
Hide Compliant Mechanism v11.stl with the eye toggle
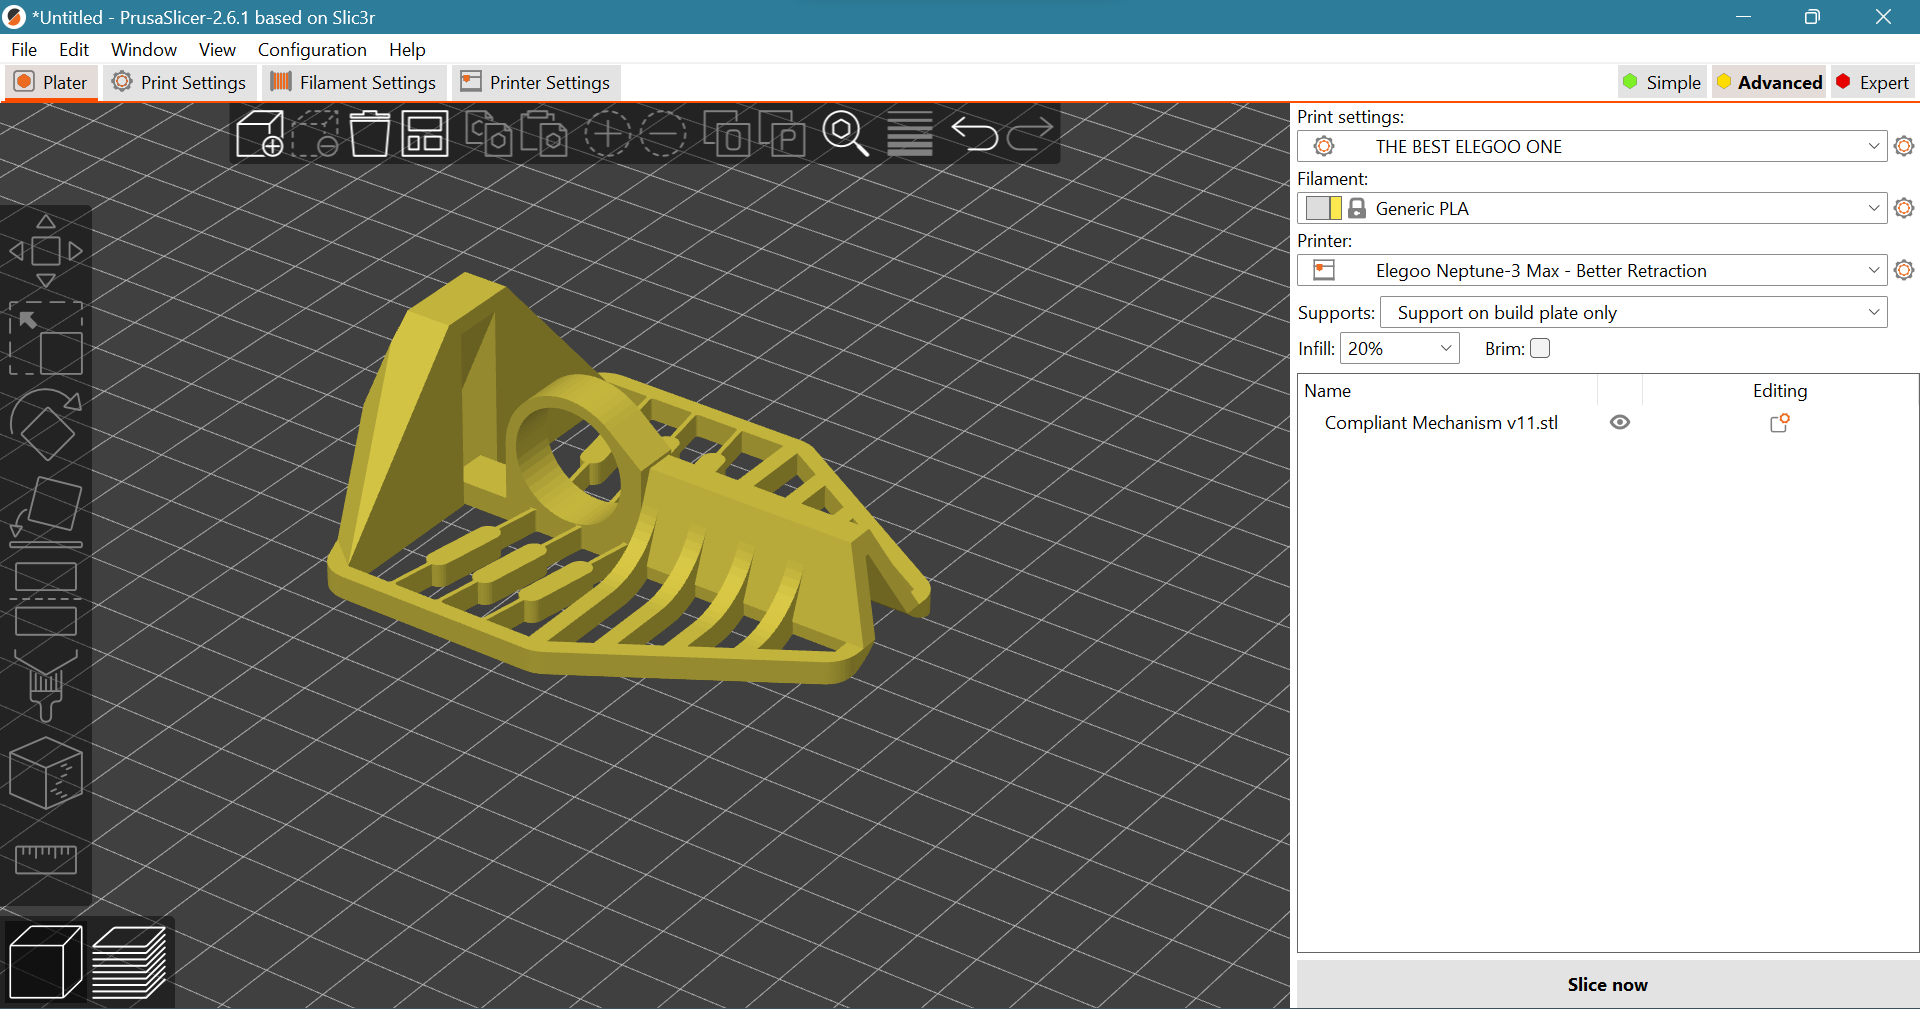click(1620, 422)
